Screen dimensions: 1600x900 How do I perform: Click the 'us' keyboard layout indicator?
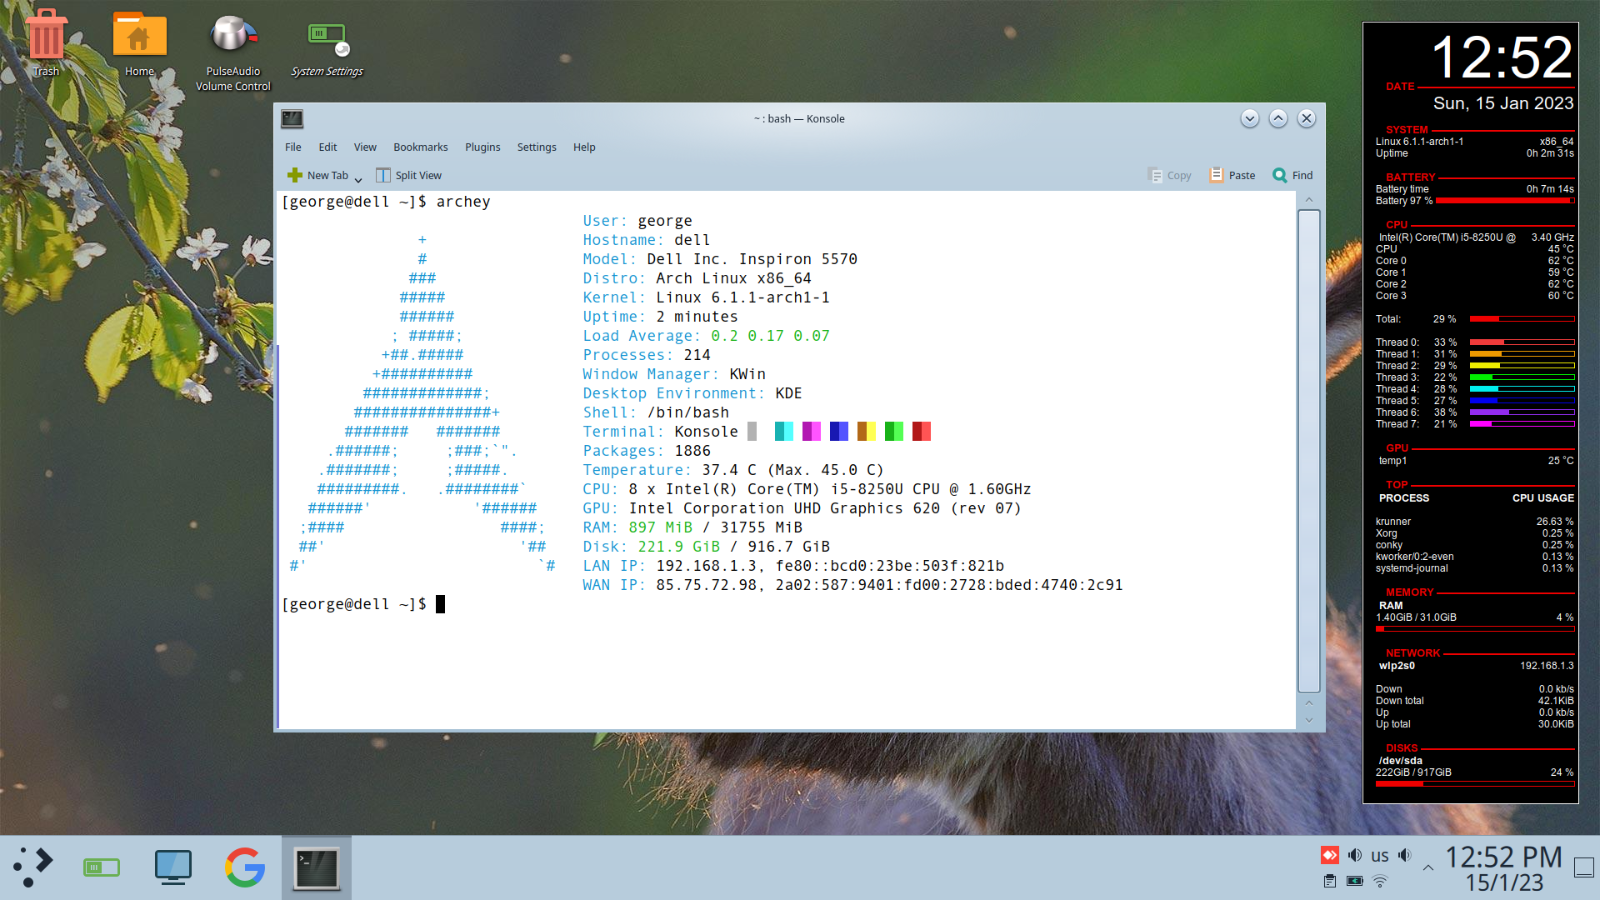click(1380, 856)
